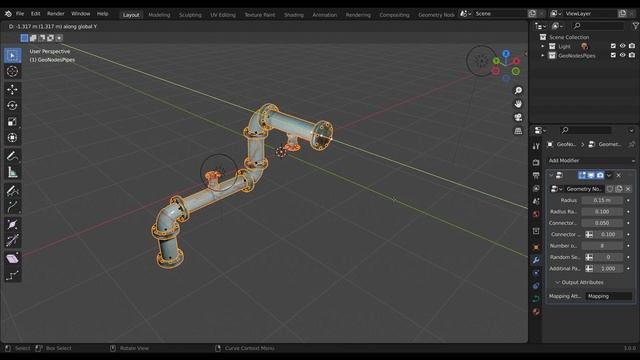Open the Output properties tab
This screenshot has width=640, height=360.
click(536, 176)
